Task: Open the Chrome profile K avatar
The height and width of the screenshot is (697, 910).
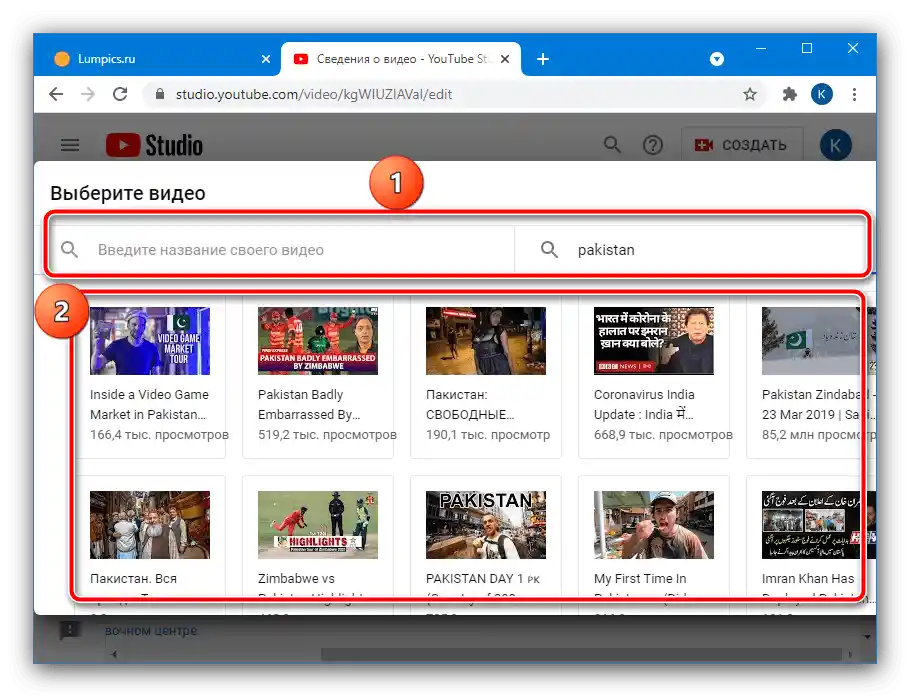Action: point(822,94)
